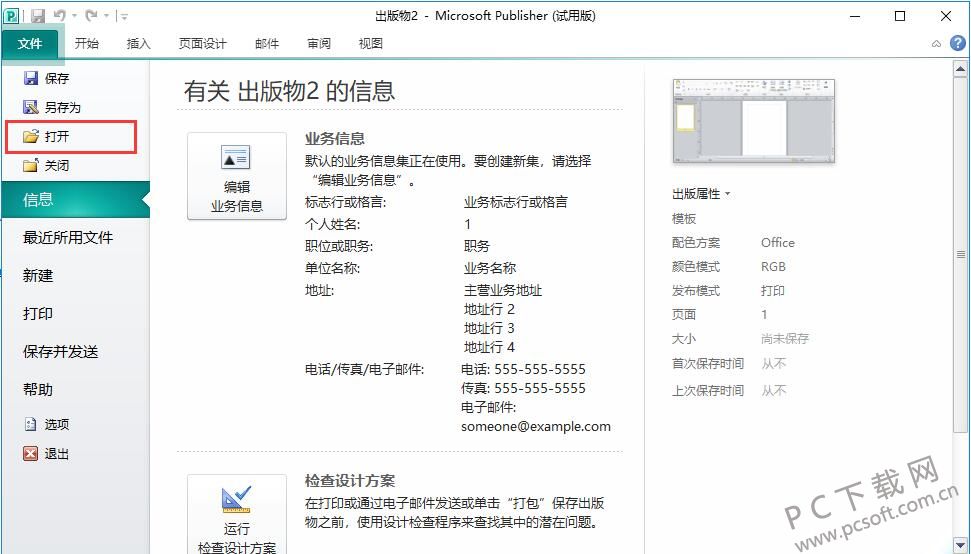This screenshot has height=554, width=971.
Task: Click the 电话: 555-555-5555 text
Action: 523,370
